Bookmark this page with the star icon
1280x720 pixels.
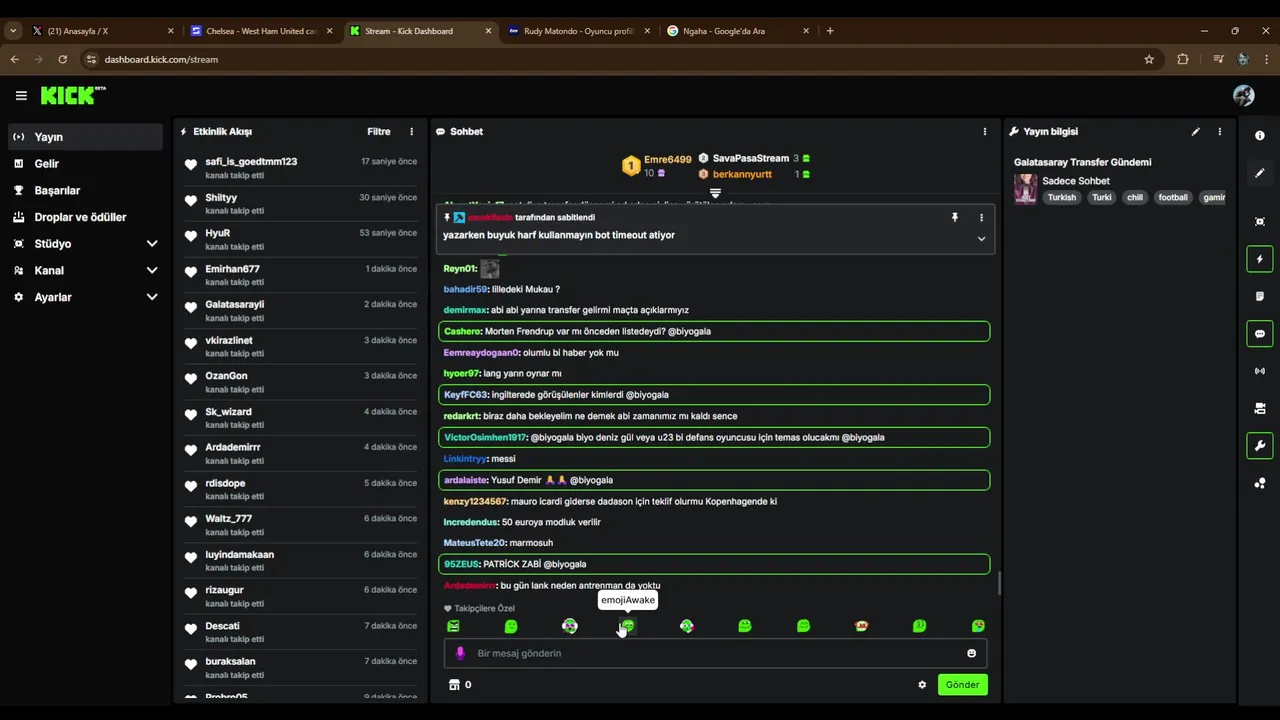coord(1149,59)
